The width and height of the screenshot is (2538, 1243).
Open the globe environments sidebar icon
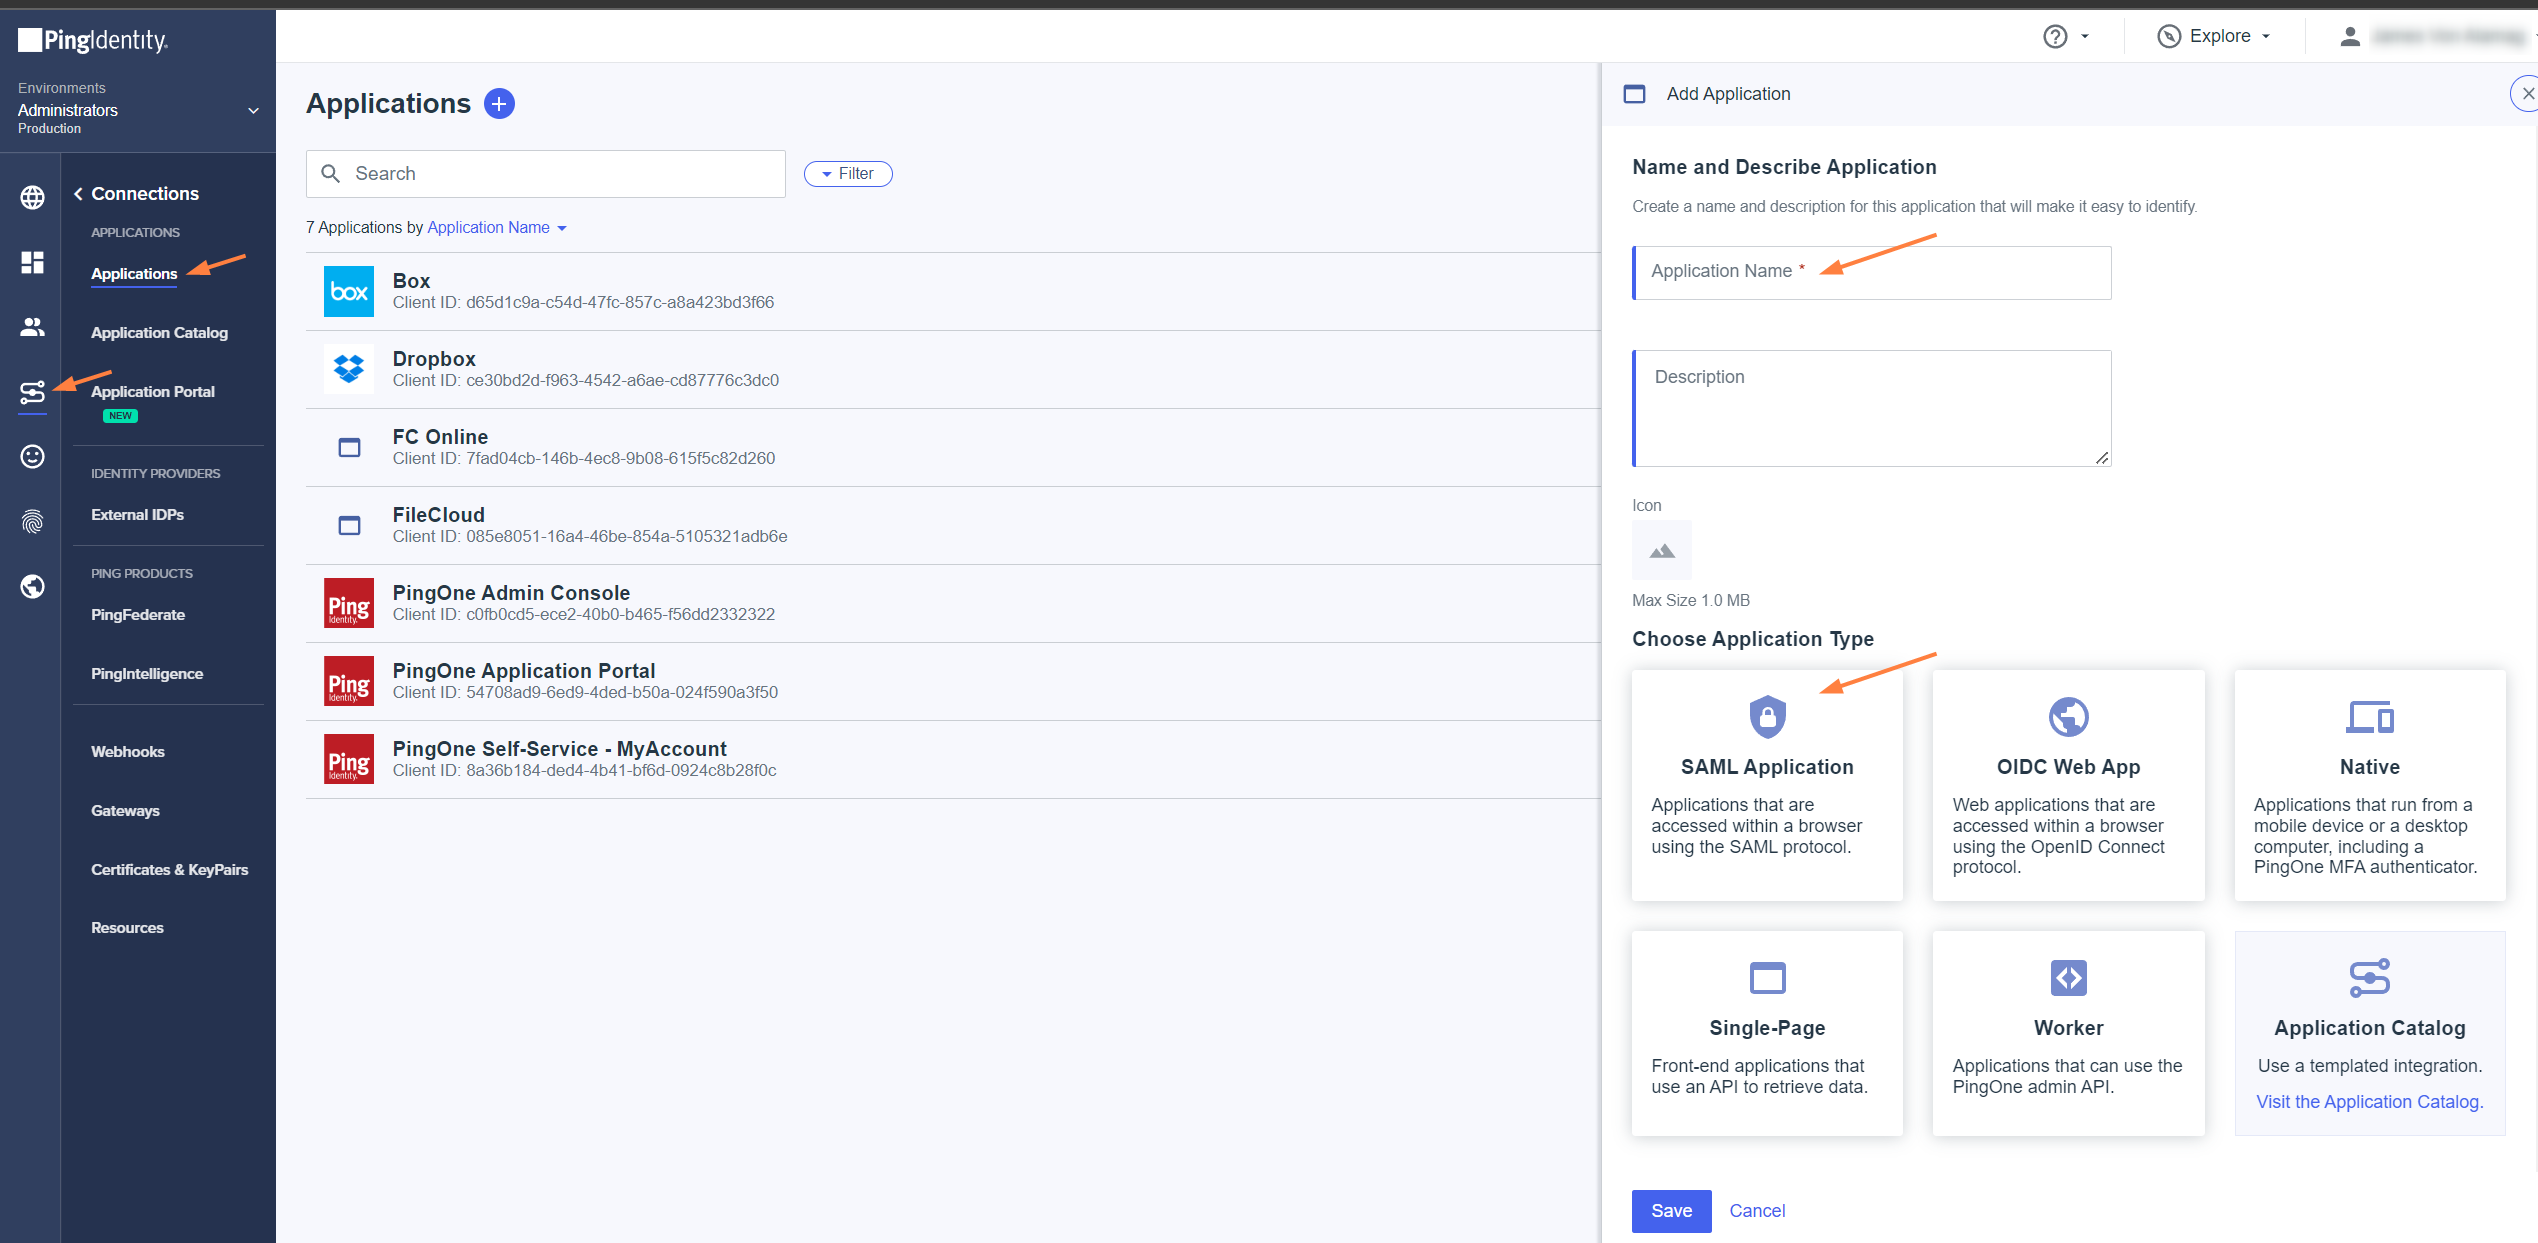pos(32,197)
